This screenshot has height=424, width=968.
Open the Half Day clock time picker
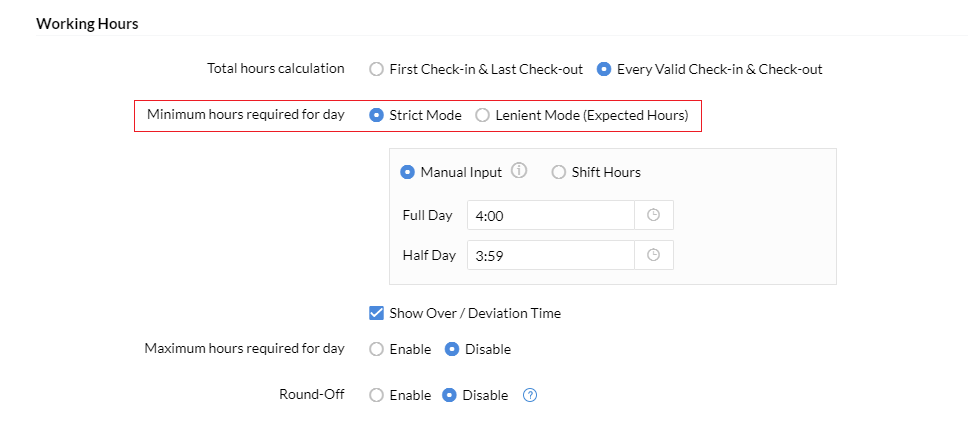[654, 255]
